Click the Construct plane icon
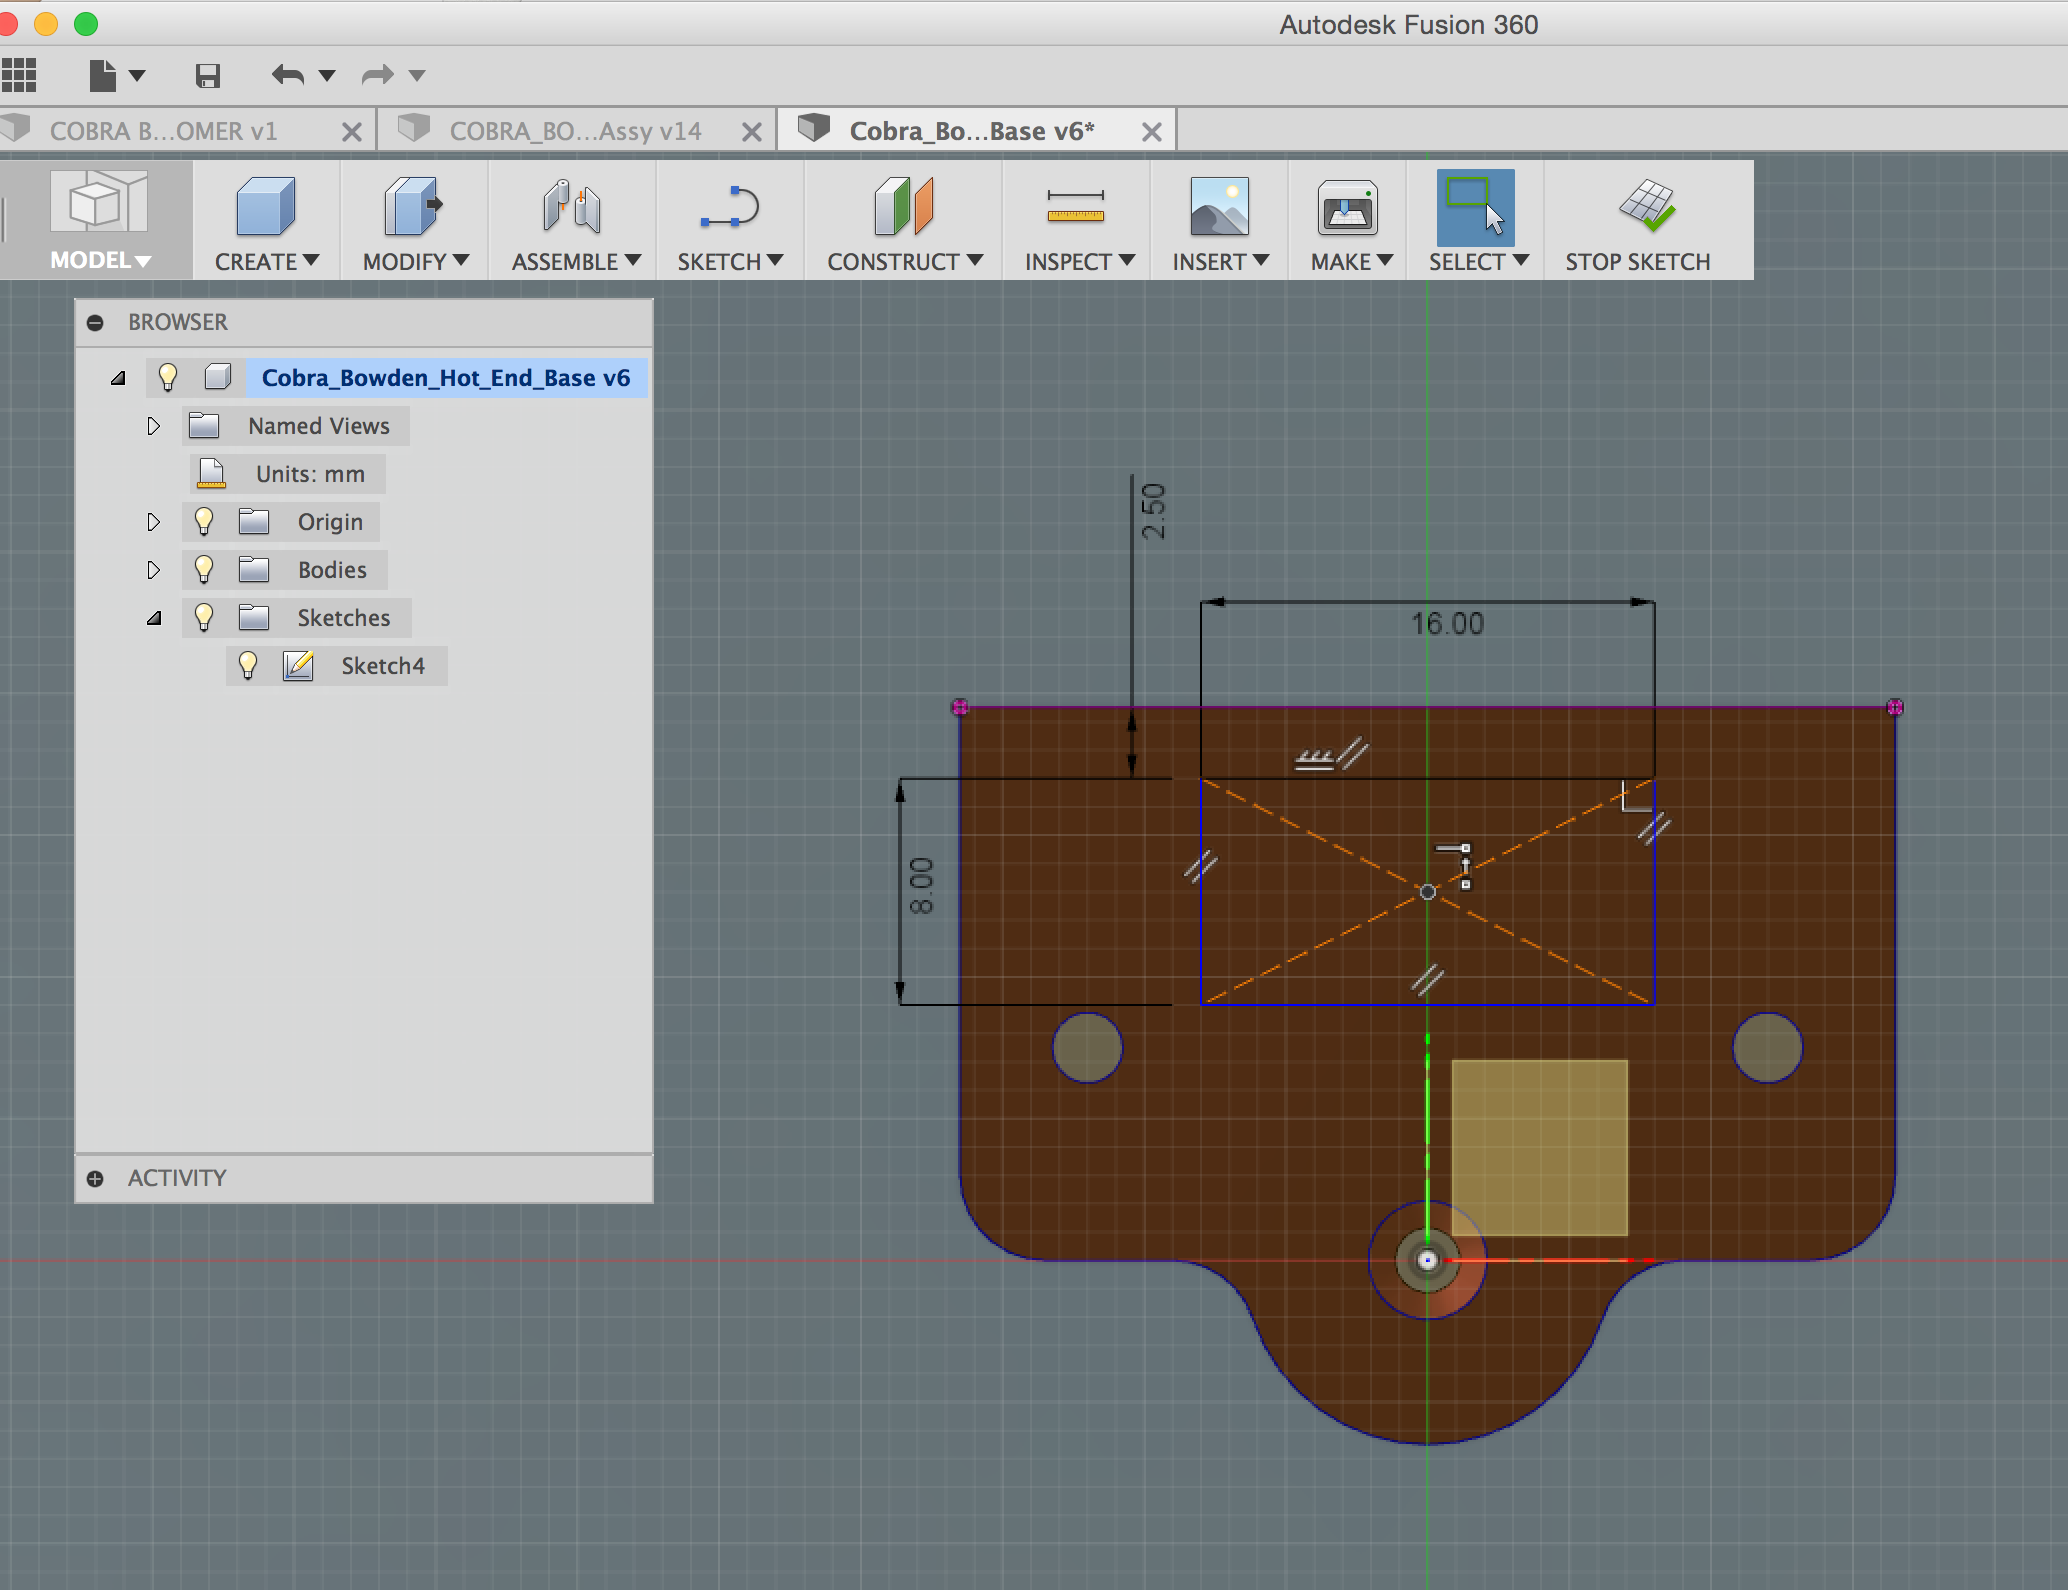The height and width of the screenshot is (1590, 2068). coord(904,208)
